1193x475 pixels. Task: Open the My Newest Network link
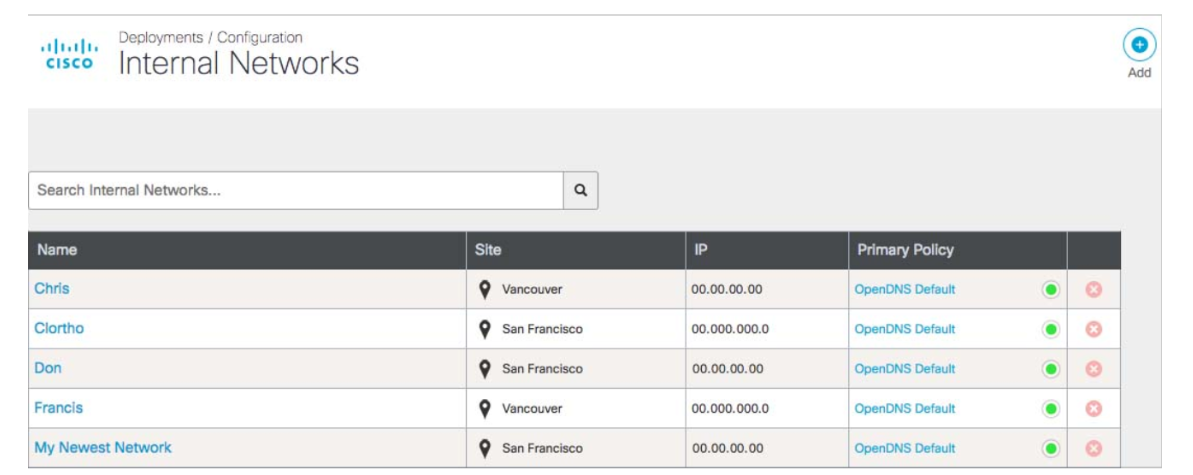(103, 448)
